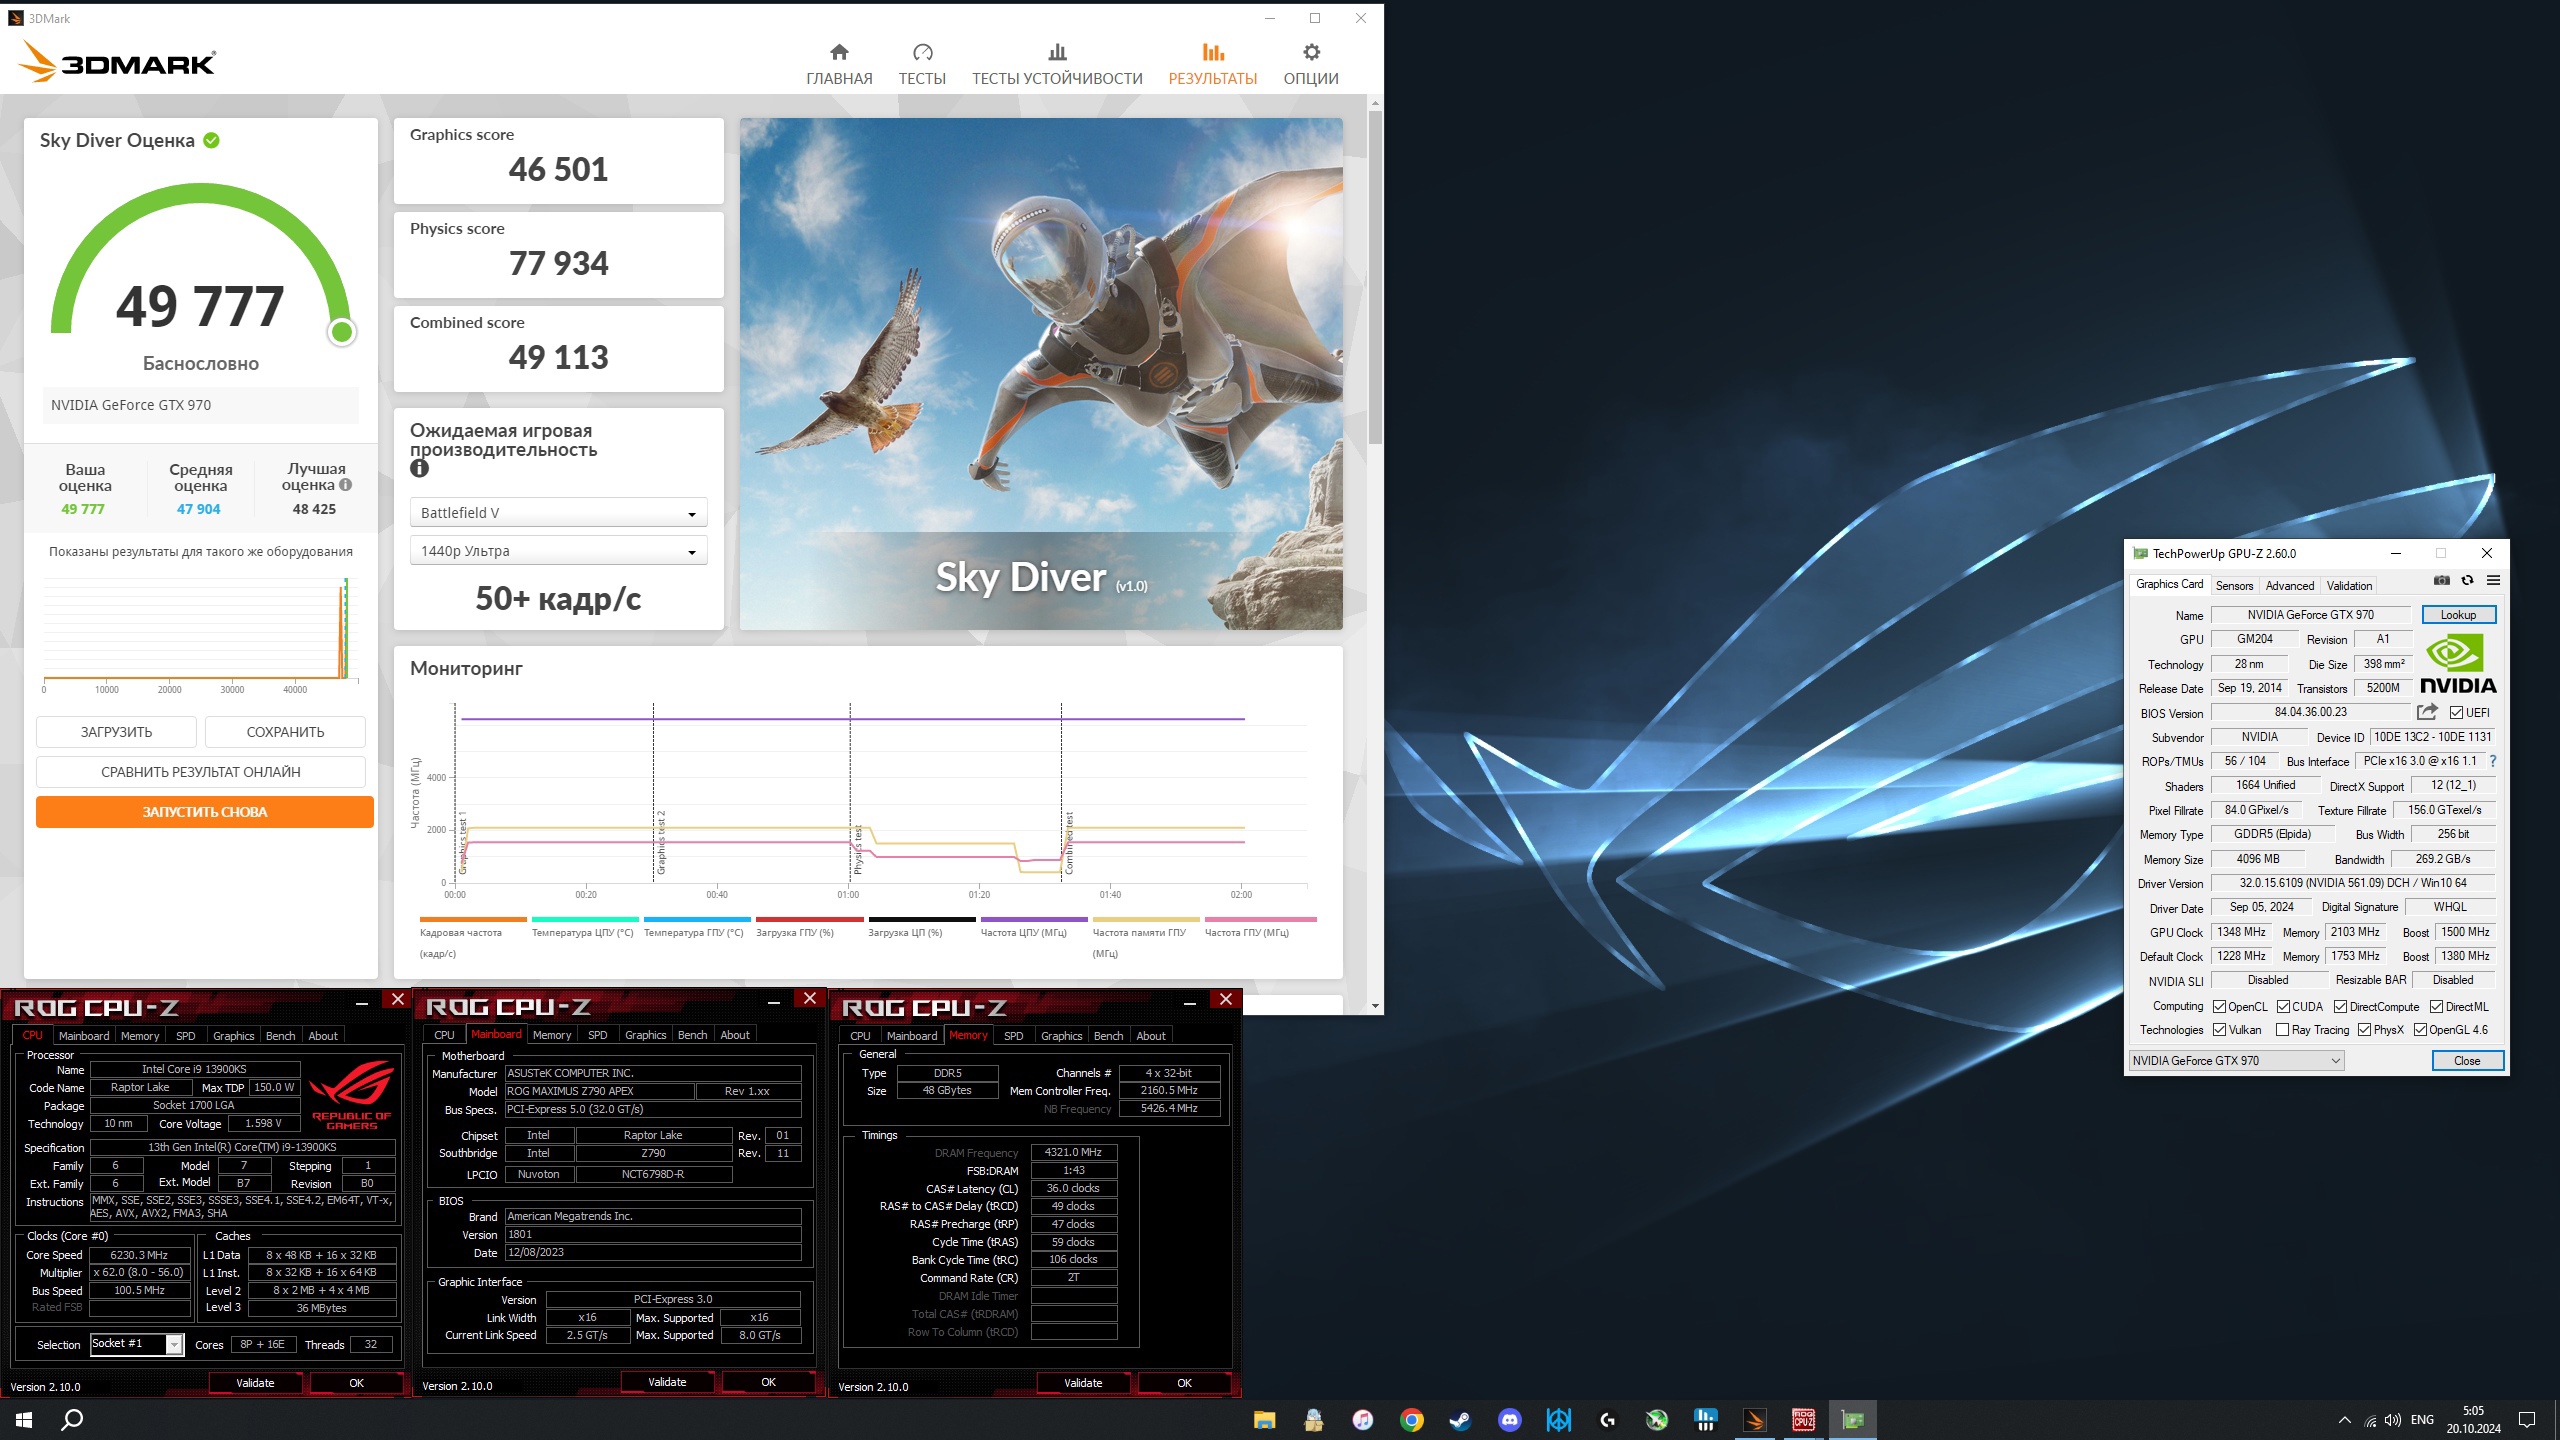The image size is (2560, 1440).
Task: Click the green validated checkmark by Sky Diver
Action: pyautogui.click(x=212, y=140)
